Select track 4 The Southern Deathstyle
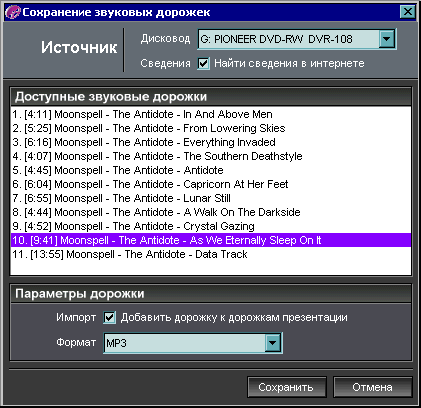Image resolution: width=421 pixels, height=408 pixels. click(211, 156)
